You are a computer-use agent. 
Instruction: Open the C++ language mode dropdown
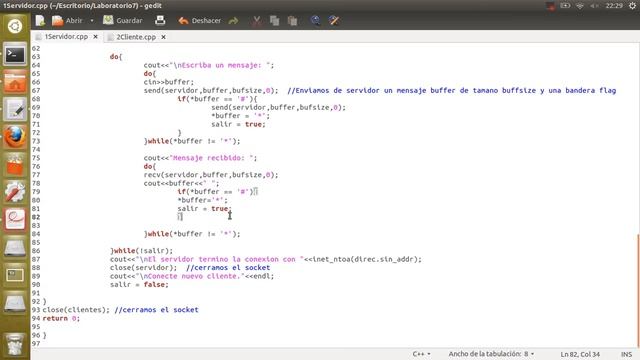pyautogui.click(x=422, y=354)
